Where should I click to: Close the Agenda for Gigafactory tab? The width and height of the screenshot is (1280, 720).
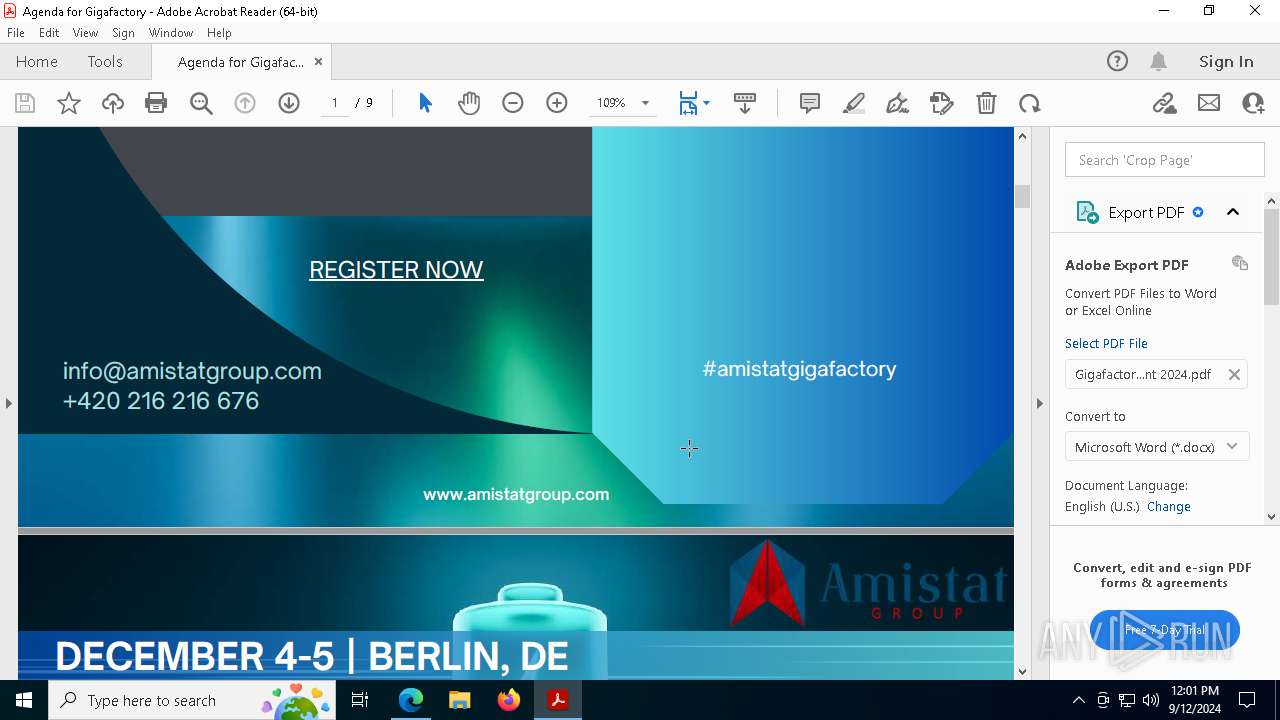tap(318, 61)
